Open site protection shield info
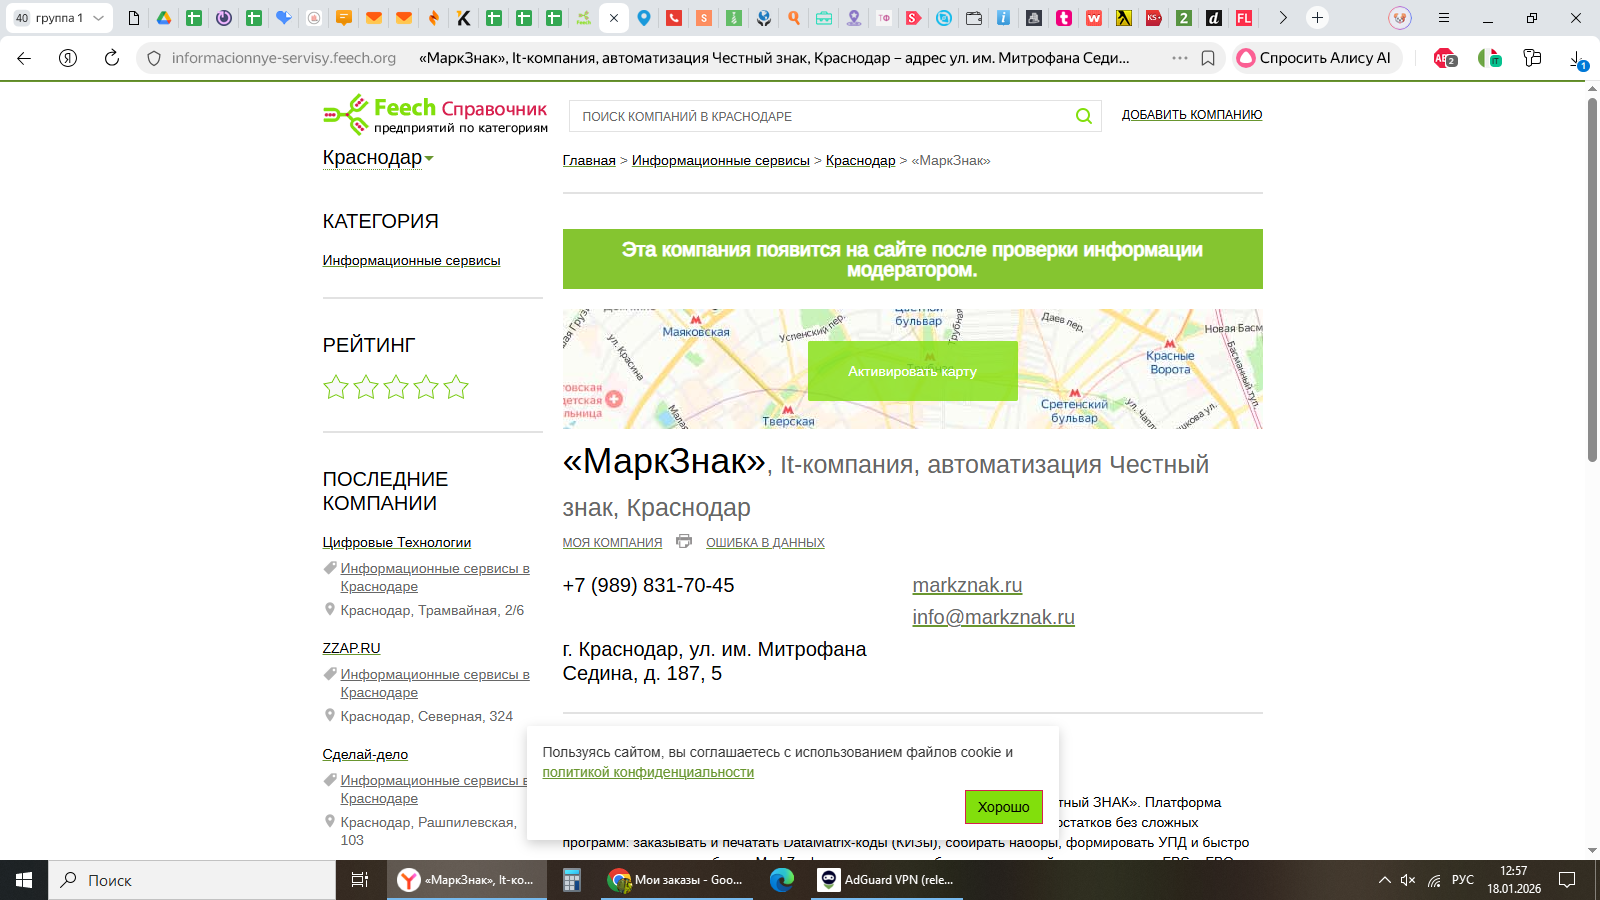 tap(154, 58)
